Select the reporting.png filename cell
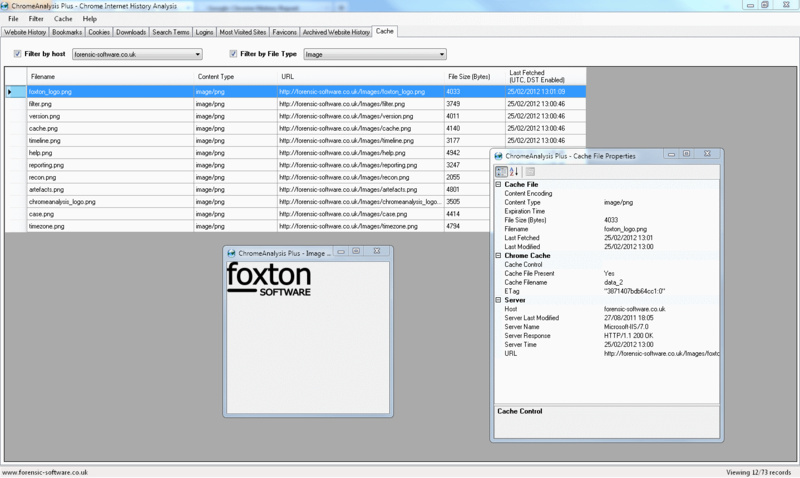800x478 pixels. [x=110, y=165]
